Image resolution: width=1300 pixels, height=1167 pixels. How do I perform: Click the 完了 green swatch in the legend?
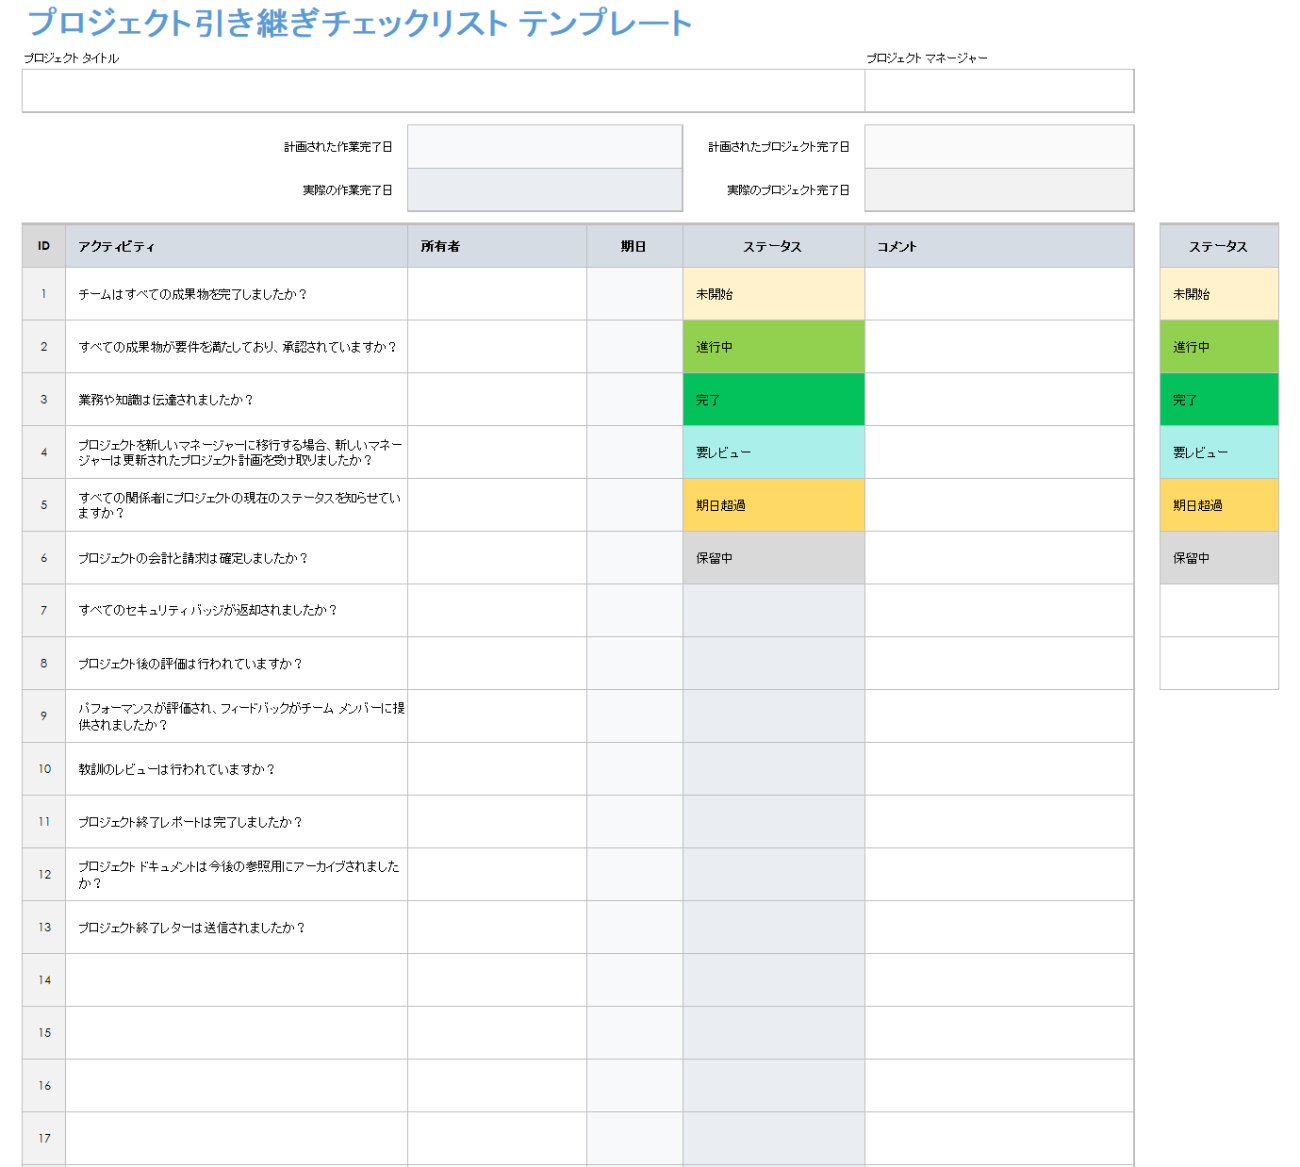coord(1219,400)
